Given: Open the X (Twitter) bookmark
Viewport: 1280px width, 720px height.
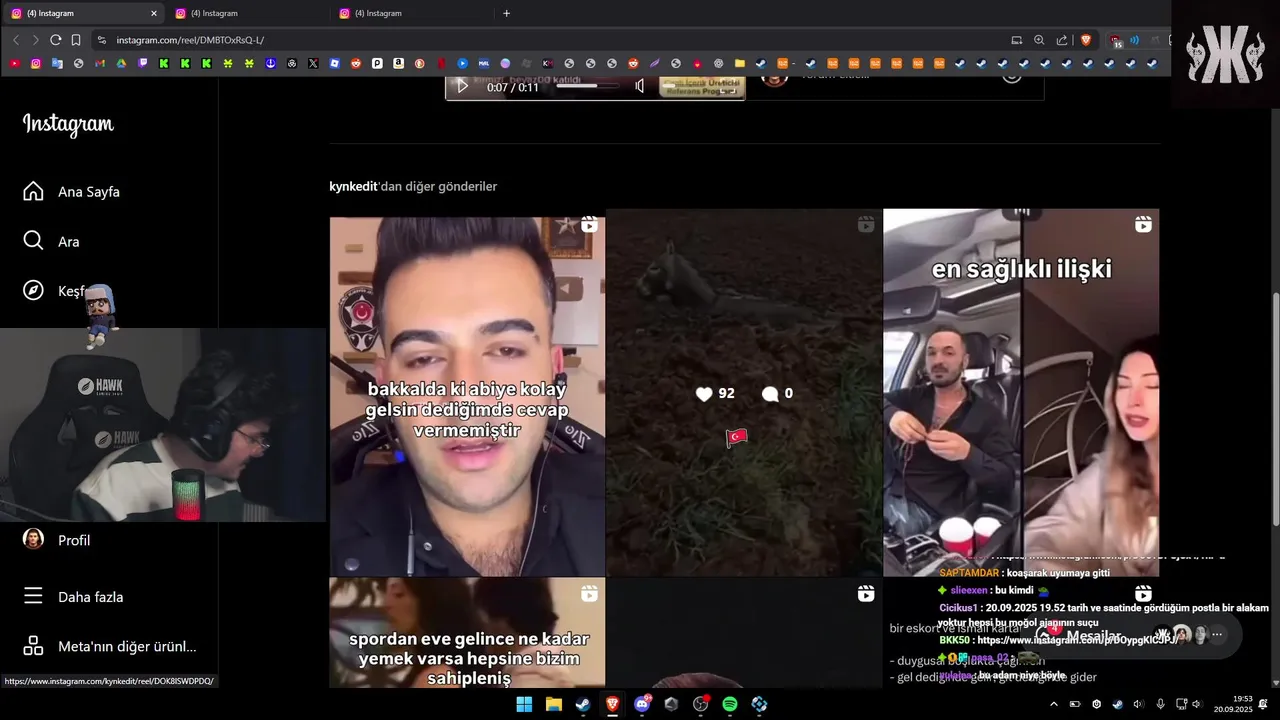Looking at the screenshot, I should click(x=313, y=63).
